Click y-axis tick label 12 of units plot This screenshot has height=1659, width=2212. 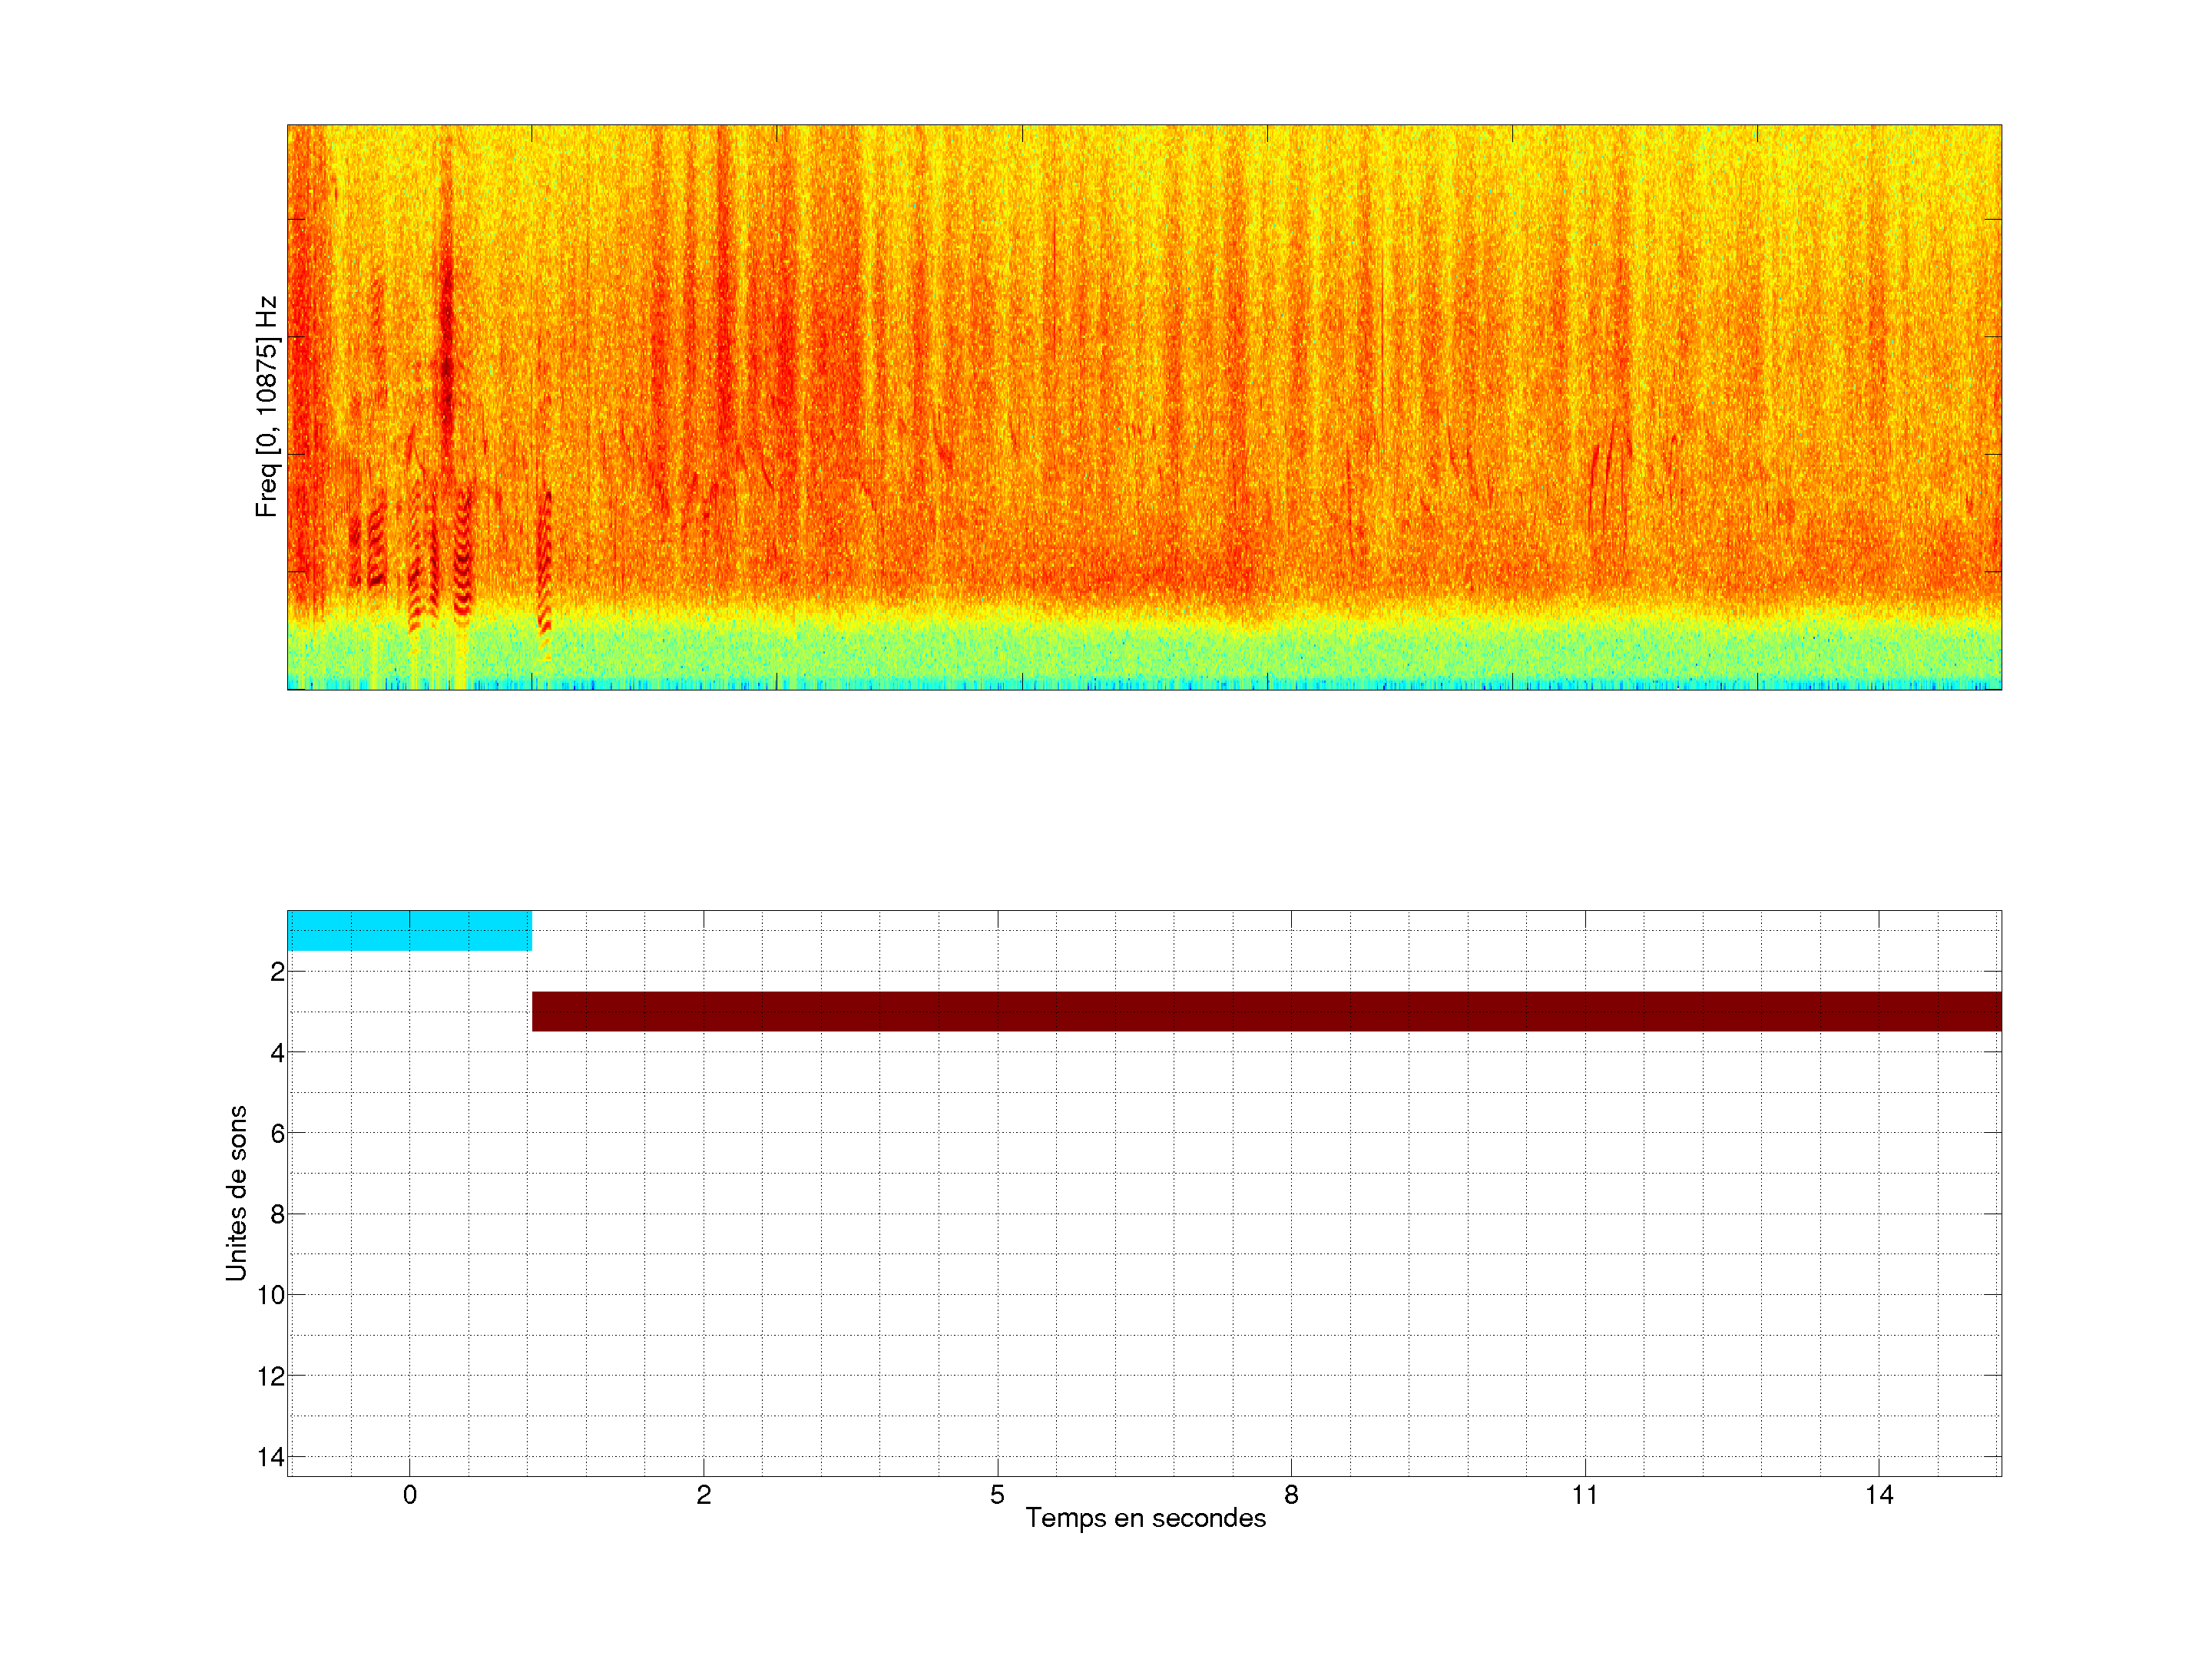pos(271,1377)
